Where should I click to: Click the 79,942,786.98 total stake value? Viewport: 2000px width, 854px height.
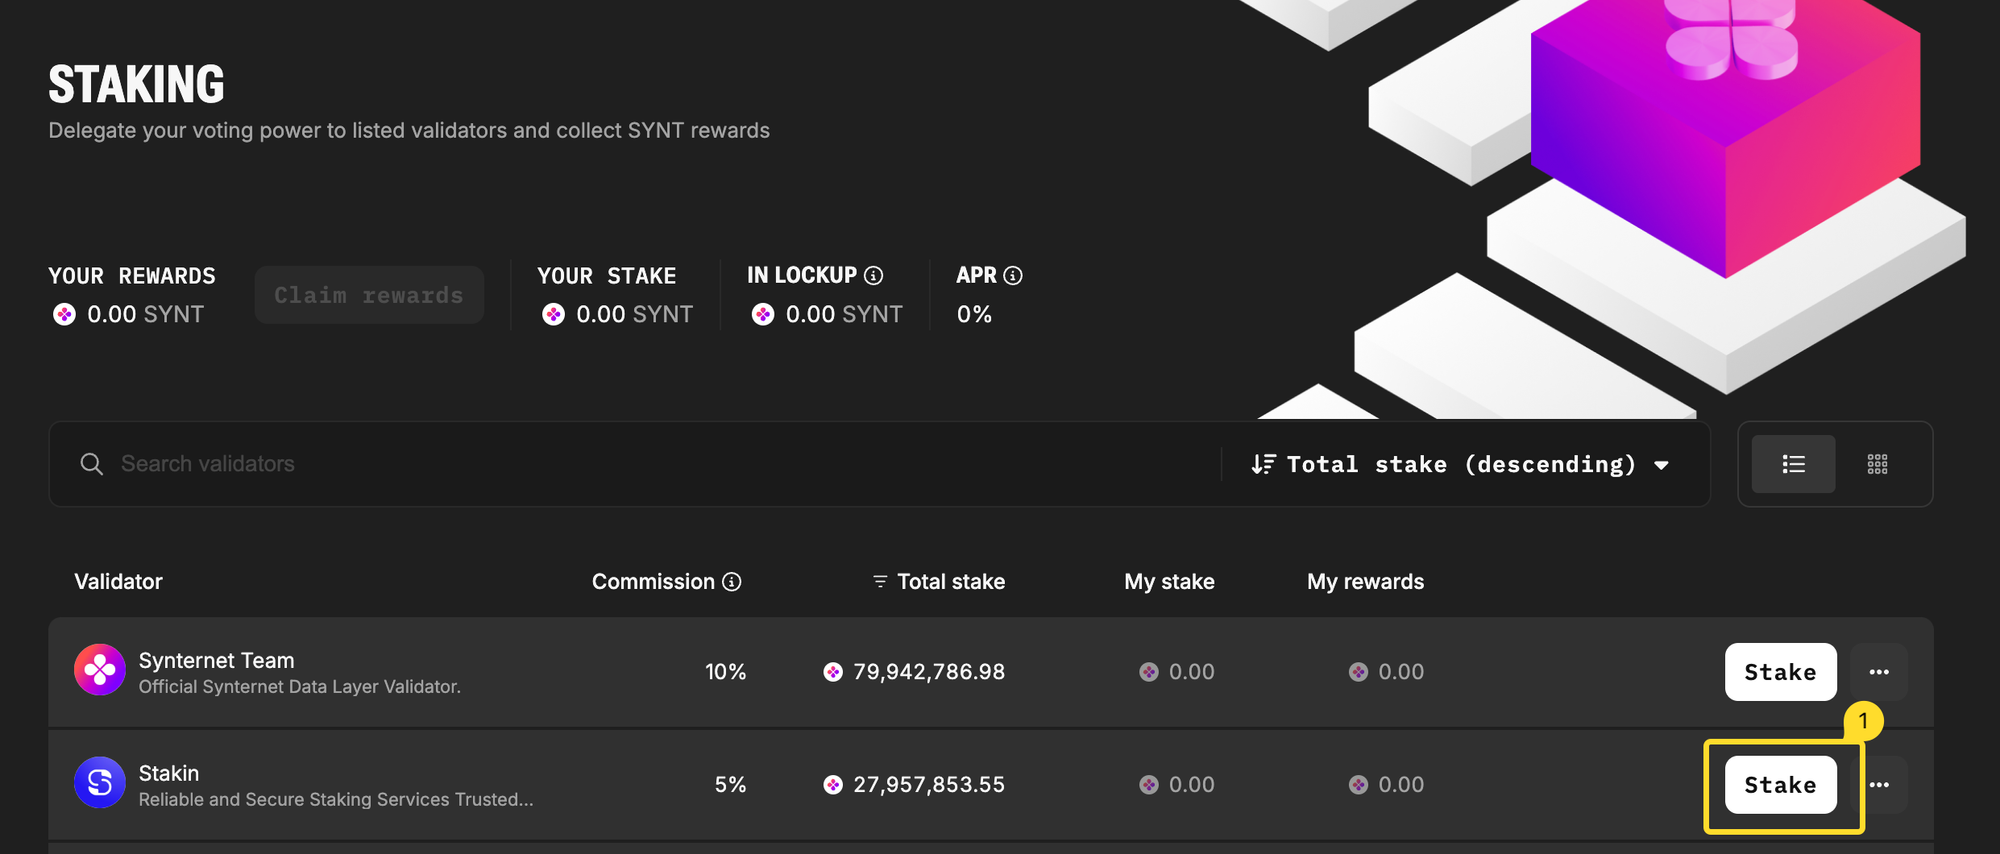(x=929, y=672)
